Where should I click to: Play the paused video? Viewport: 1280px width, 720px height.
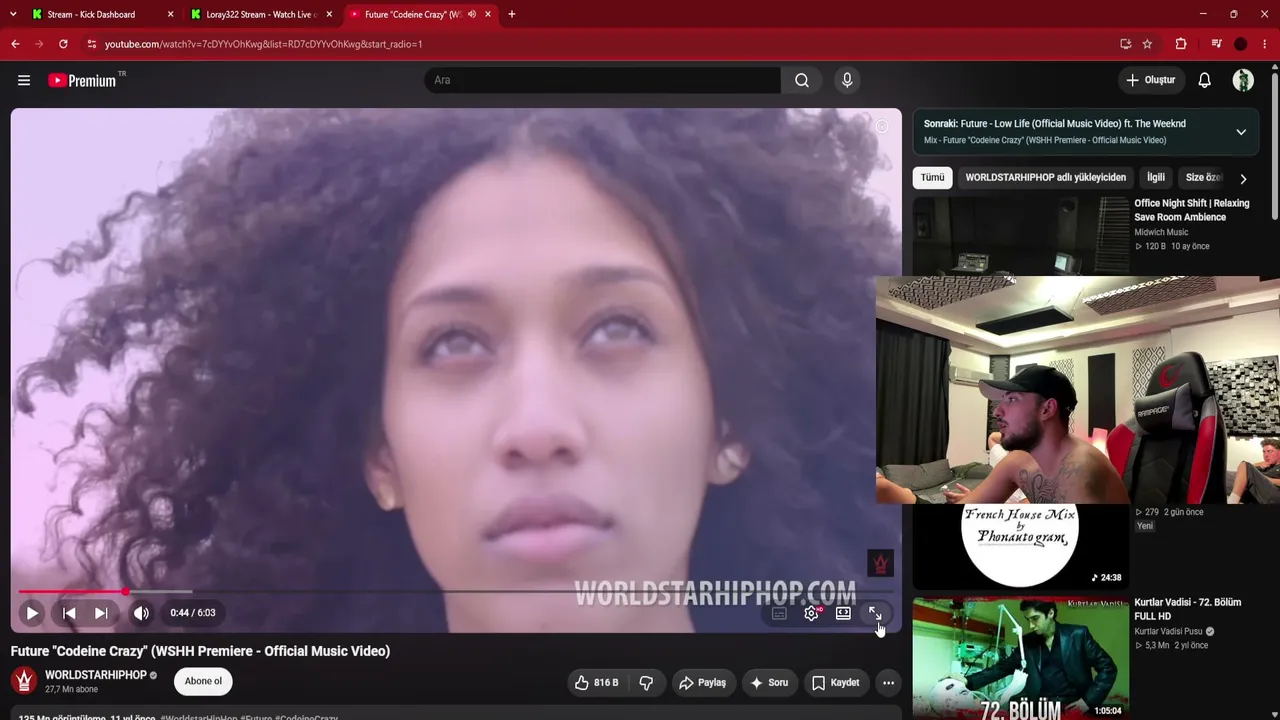coord(32,613)
